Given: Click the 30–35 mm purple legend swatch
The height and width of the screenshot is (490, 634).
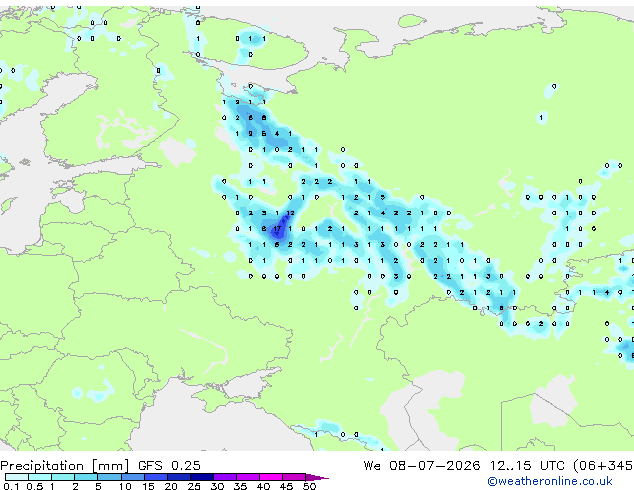Looking at the screenshot, I should pos(224,477).
